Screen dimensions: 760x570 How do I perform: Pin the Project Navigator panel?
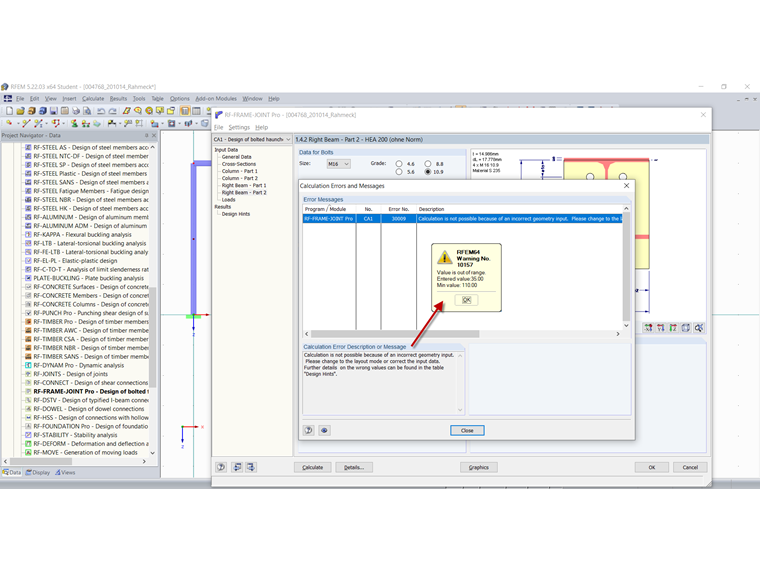[x=146, y=136]
